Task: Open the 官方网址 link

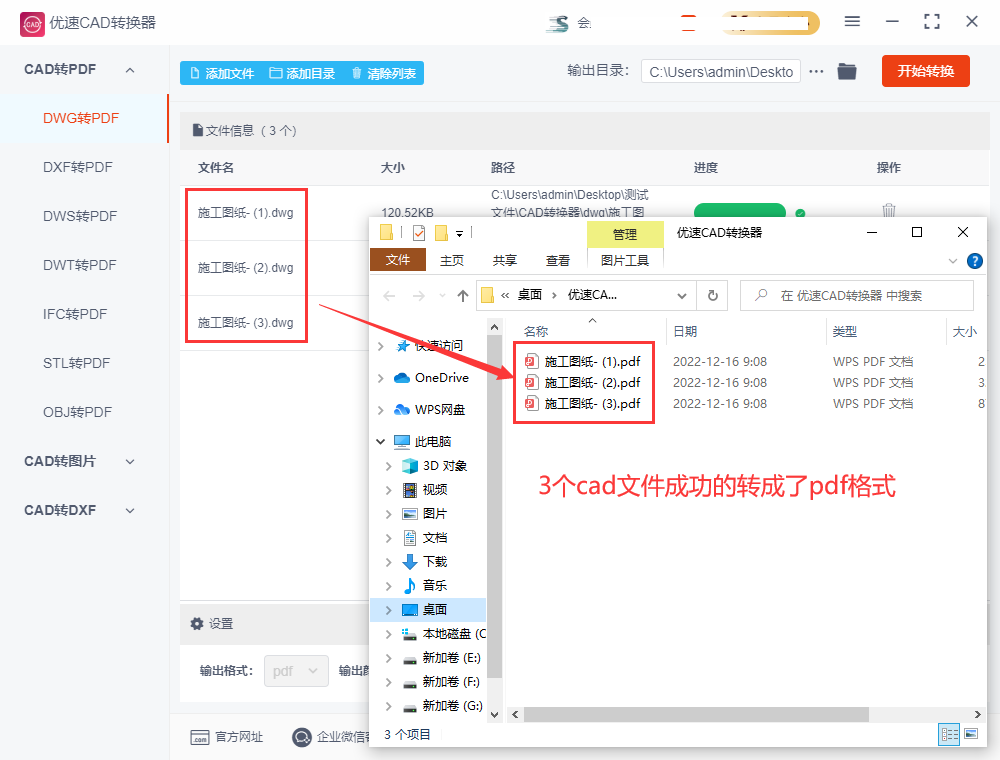Action: [226, 737]
